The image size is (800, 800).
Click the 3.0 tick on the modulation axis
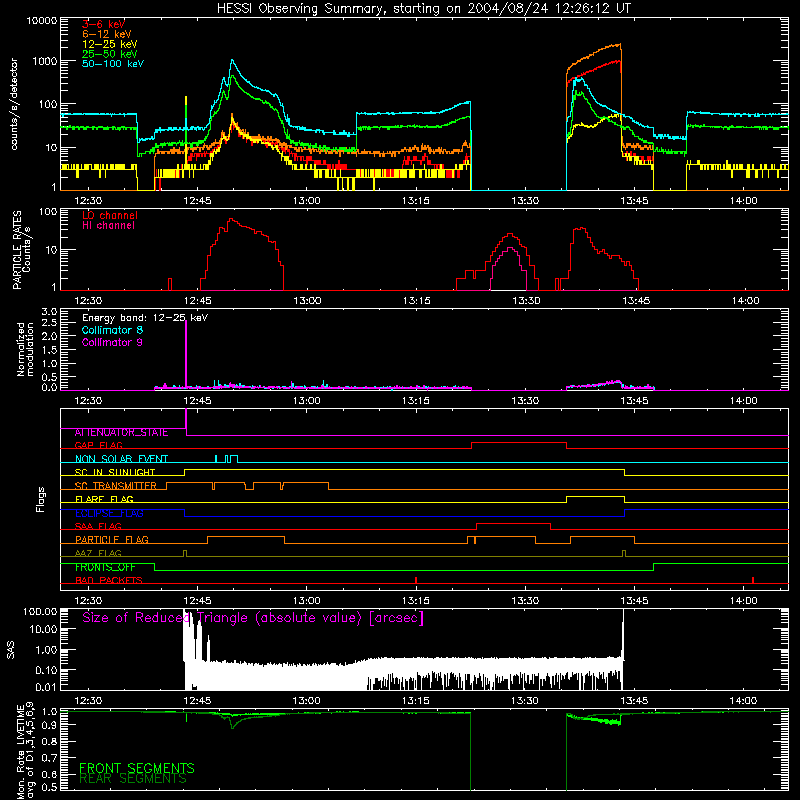click(49, 312)
